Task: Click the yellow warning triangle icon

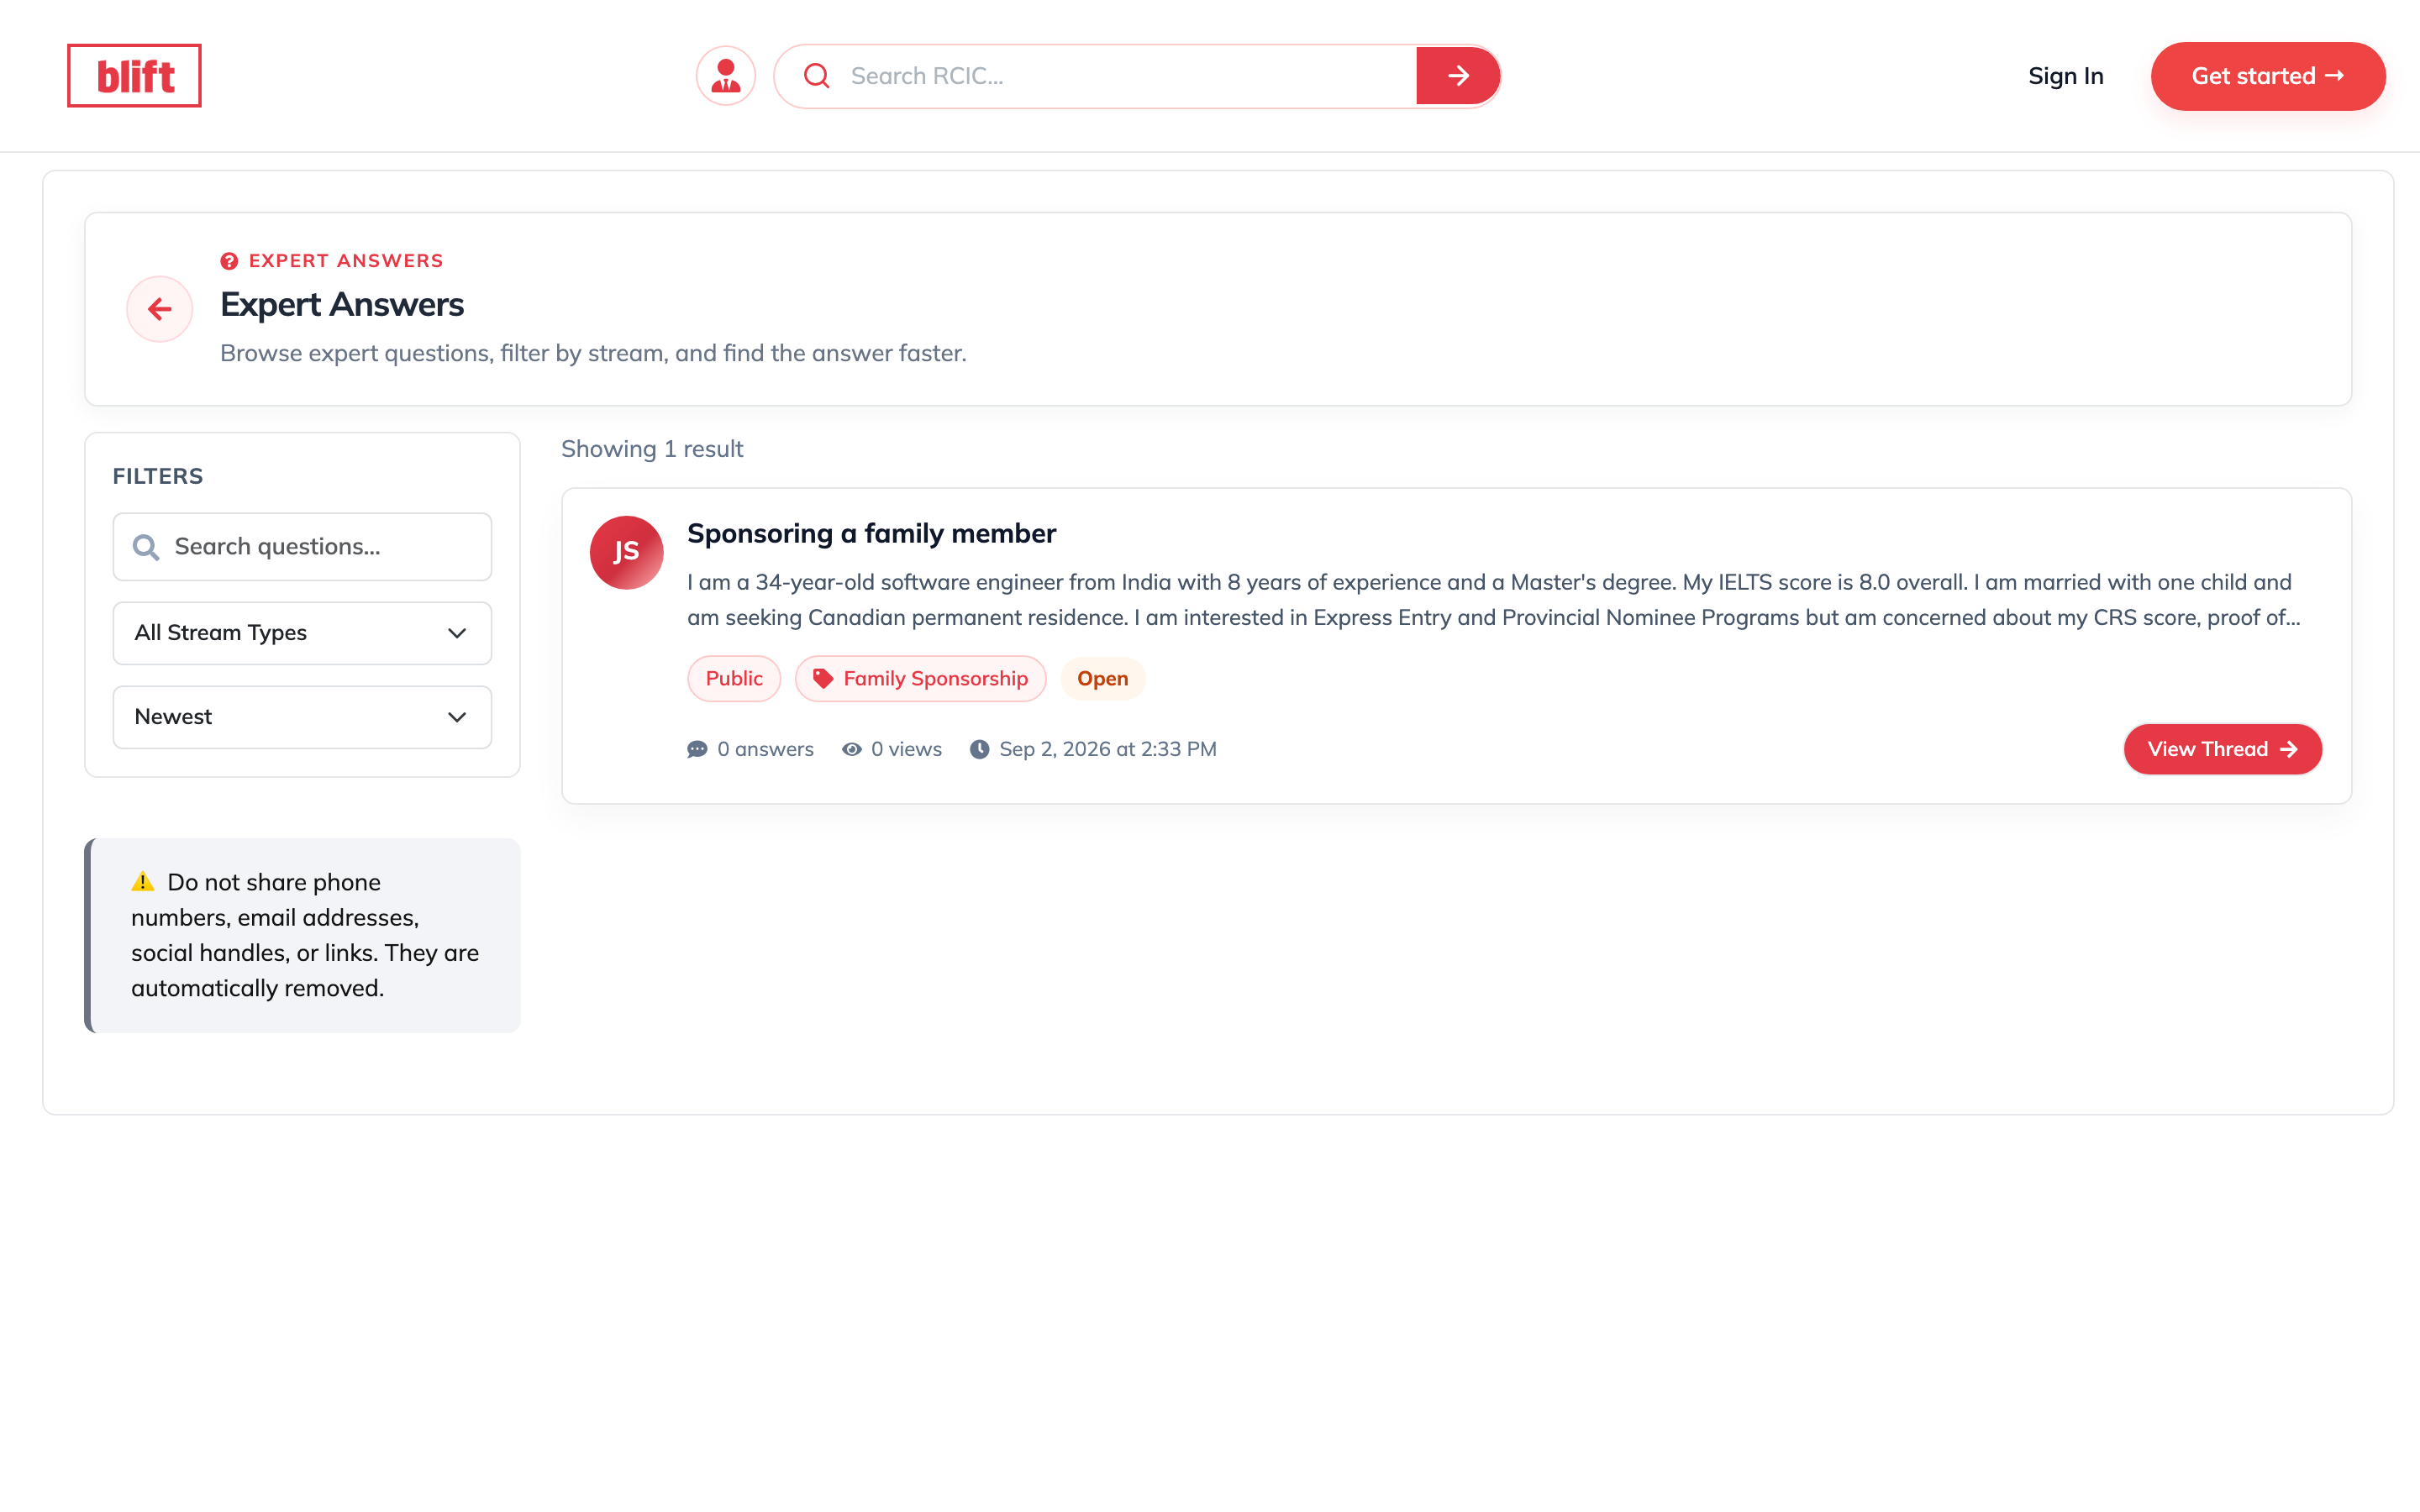Action: (143, 881)
